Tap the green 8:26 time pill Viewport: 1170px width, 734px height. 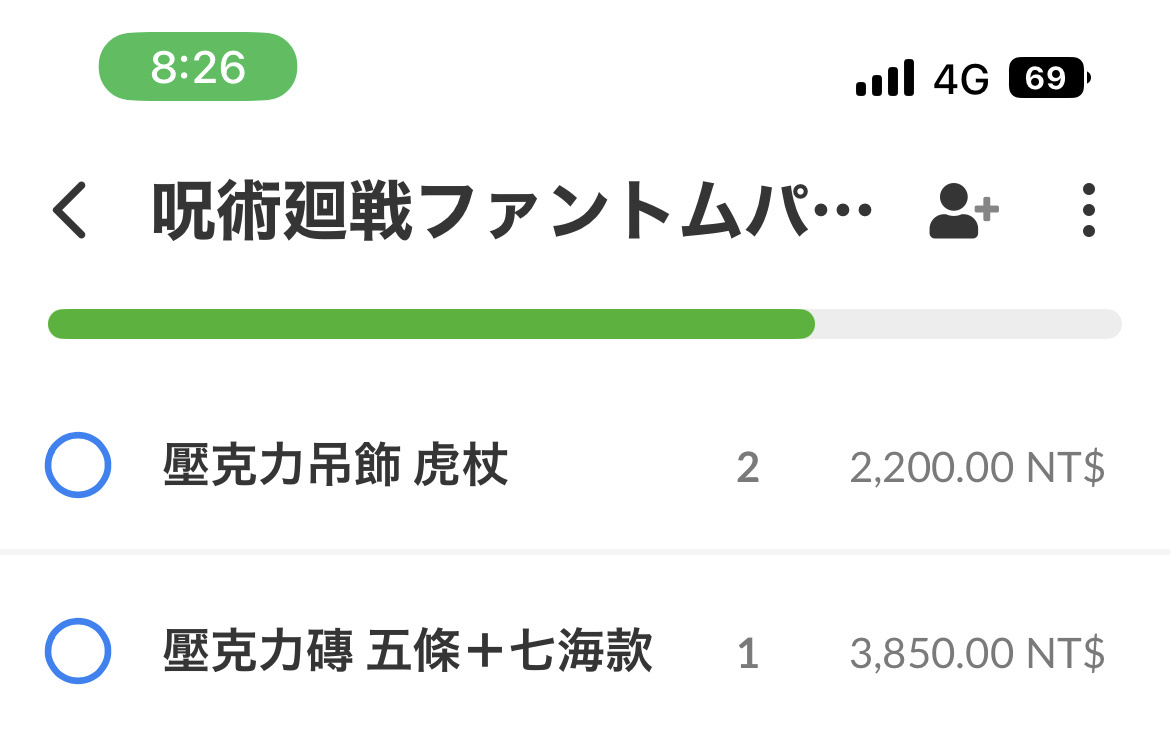tap(198, 66)
